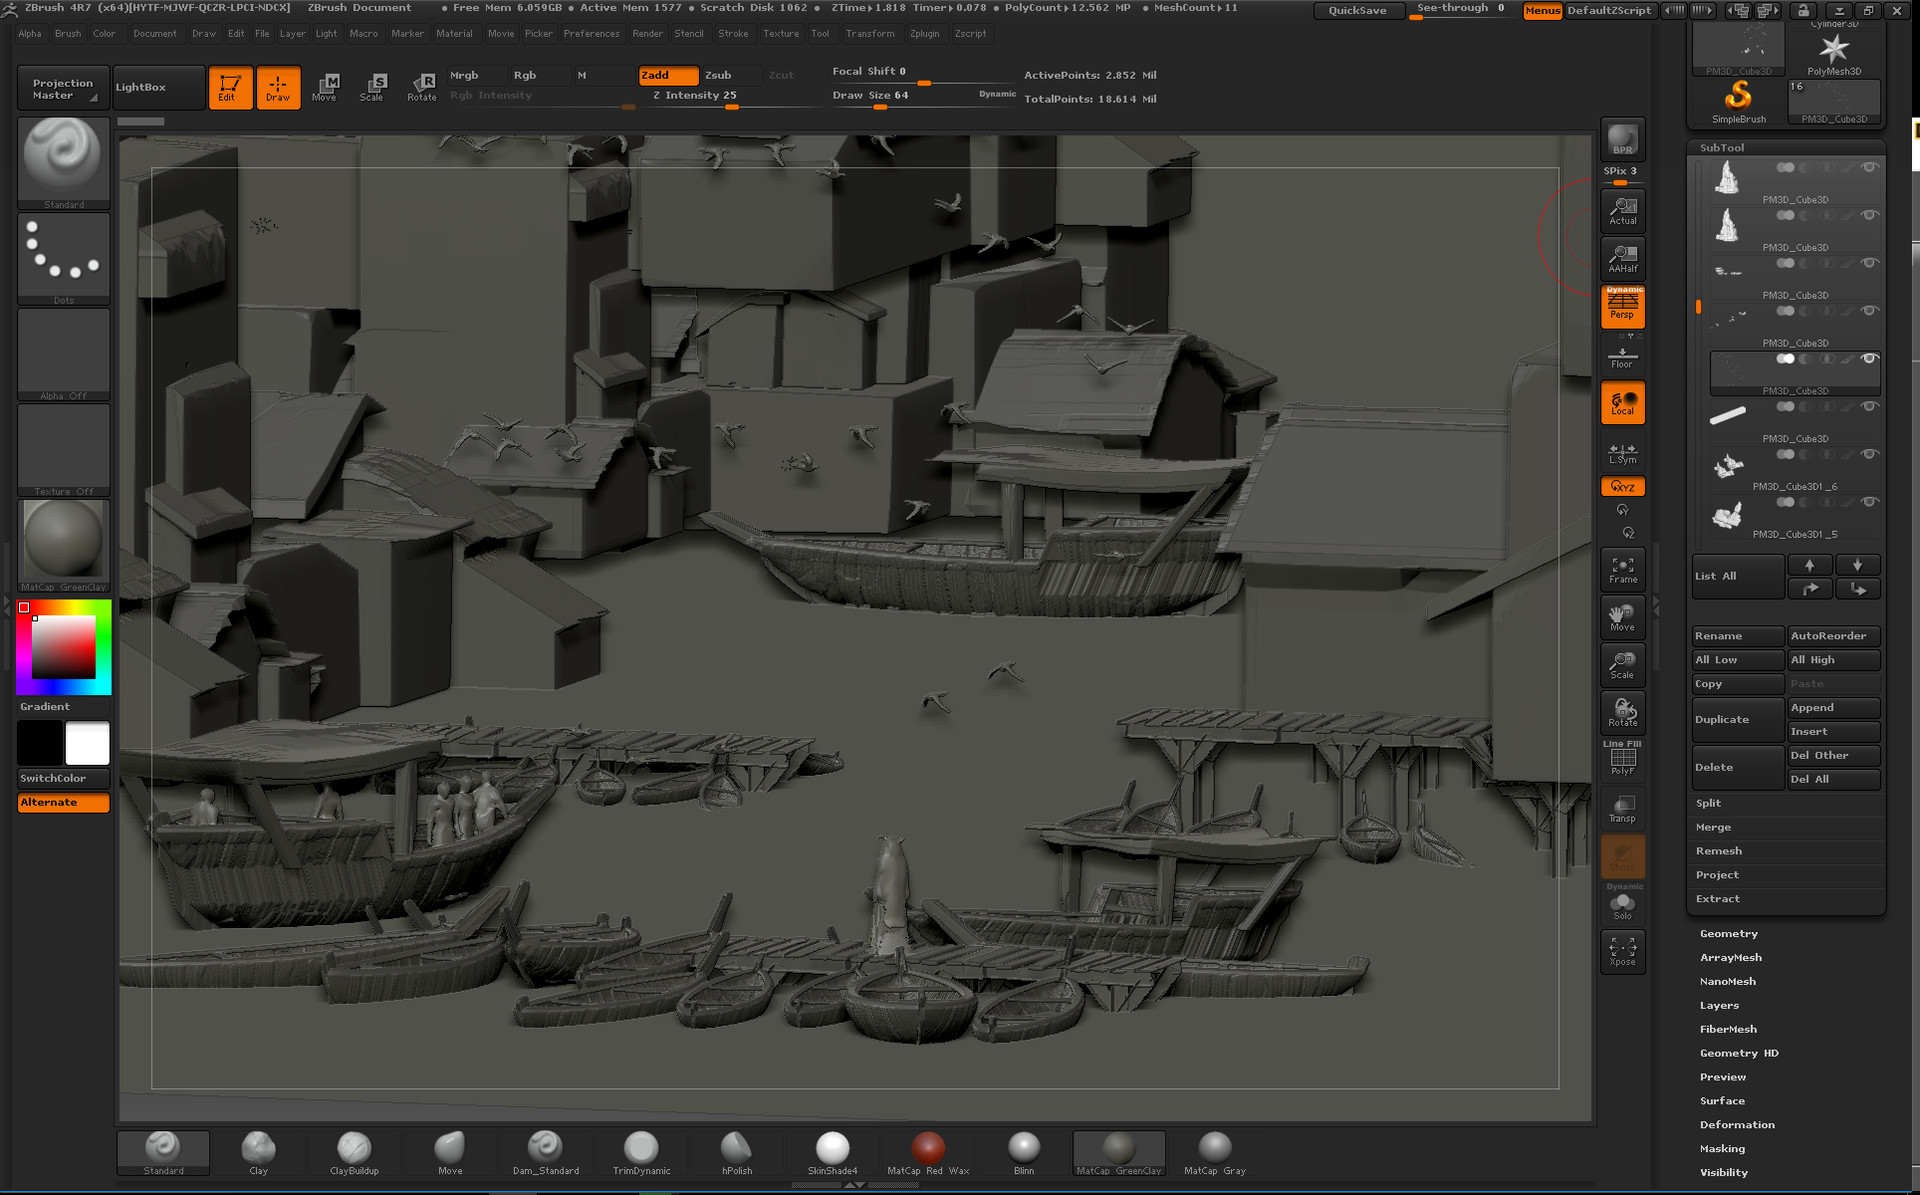Image resolution: width=1920 pixels, height=1195 pixels.
Task: Select the Clay brush at bottom
Action: point(259,1153)
